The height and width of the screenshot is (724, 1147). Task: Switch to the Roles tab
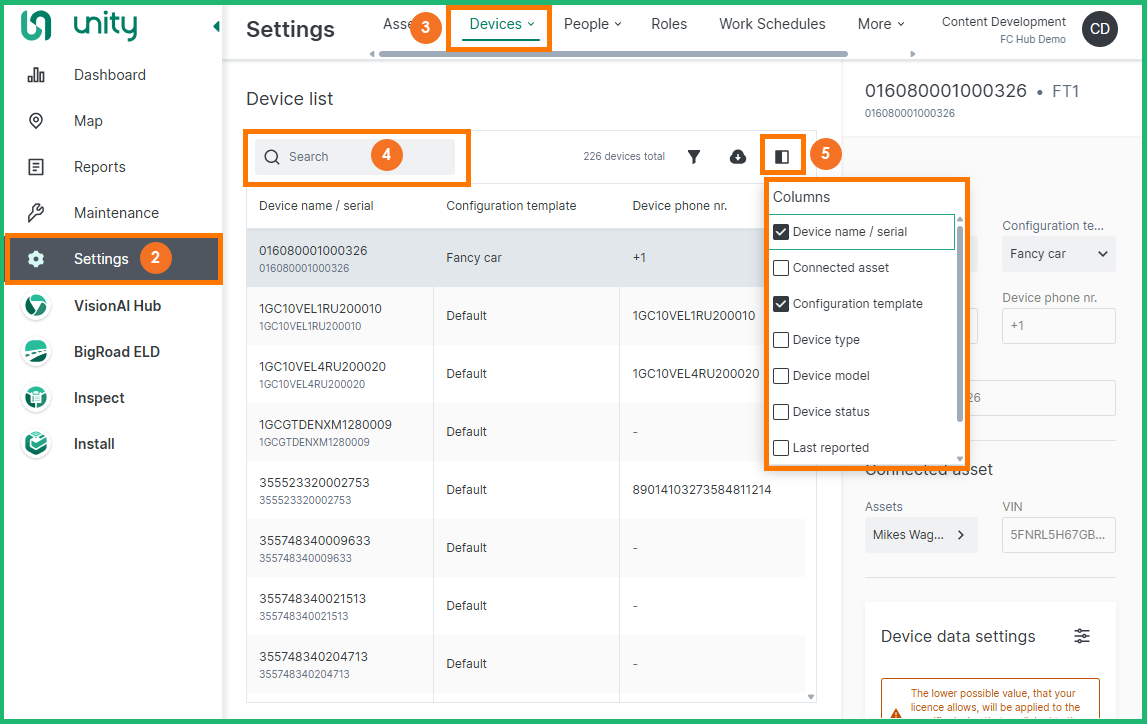pos(669,24)
